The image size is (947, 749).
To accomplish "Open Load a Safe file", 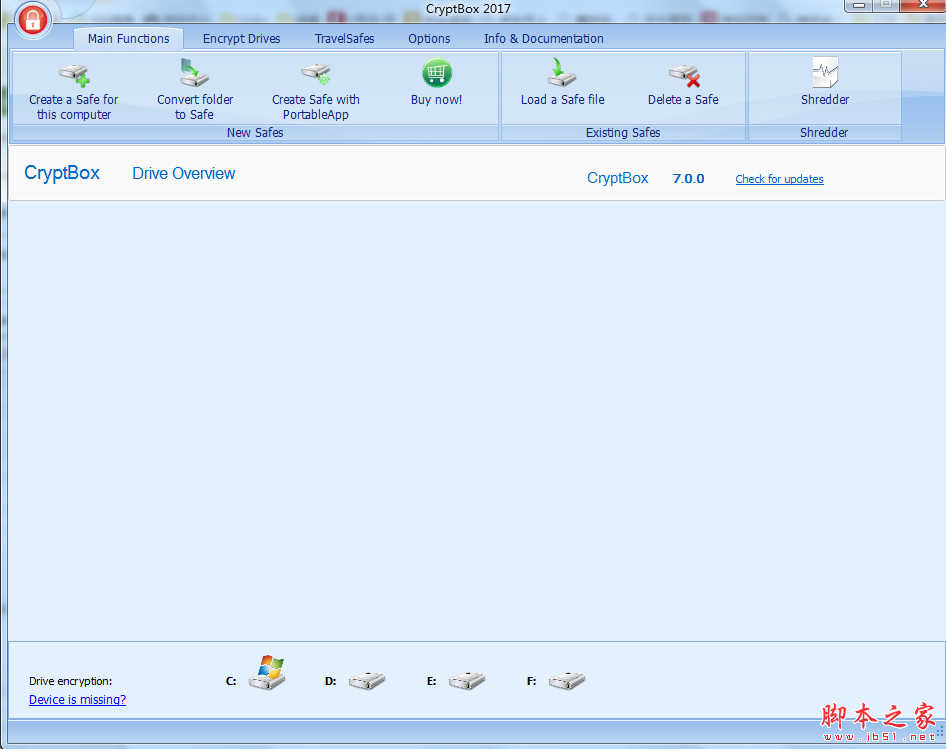I will (562, 74).
